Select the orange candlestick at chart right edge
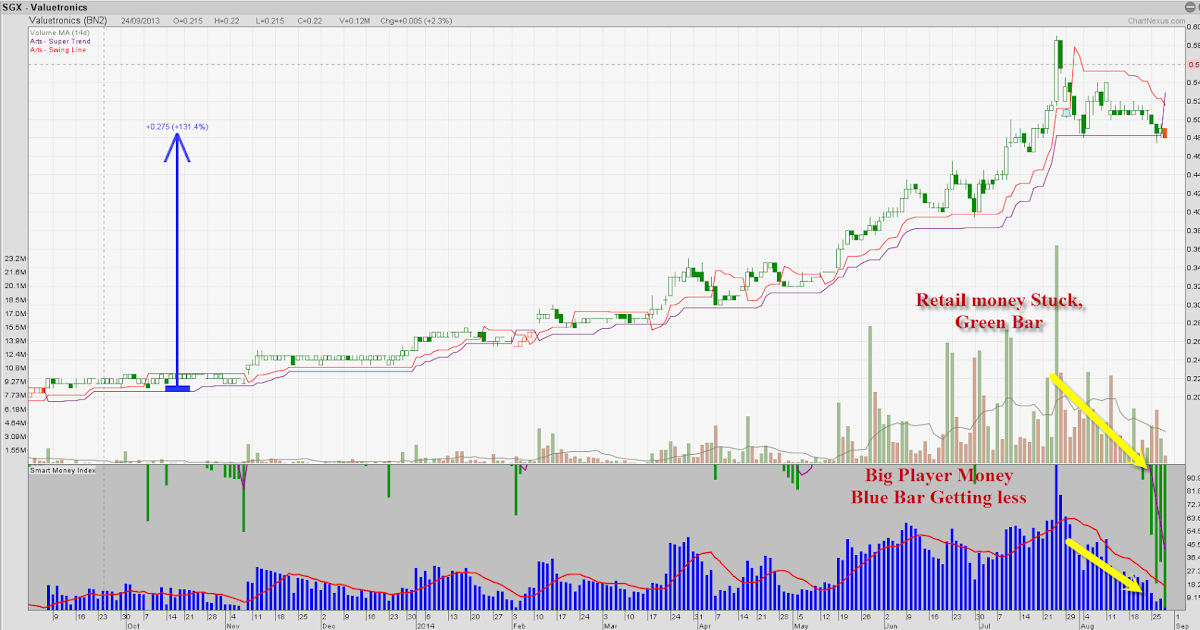Screen dimensions: 1200x630 [1165, 133]
